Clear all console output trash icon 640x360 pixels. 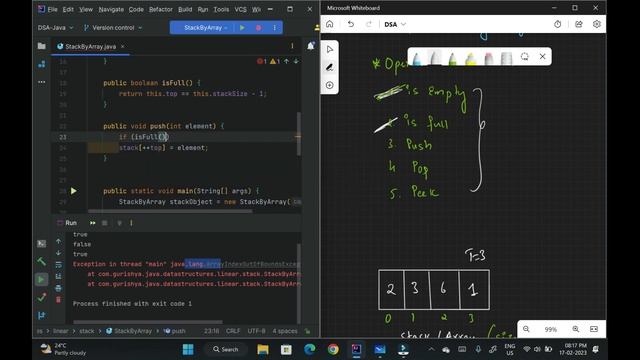pyautogui.click(x=59, y=300)
